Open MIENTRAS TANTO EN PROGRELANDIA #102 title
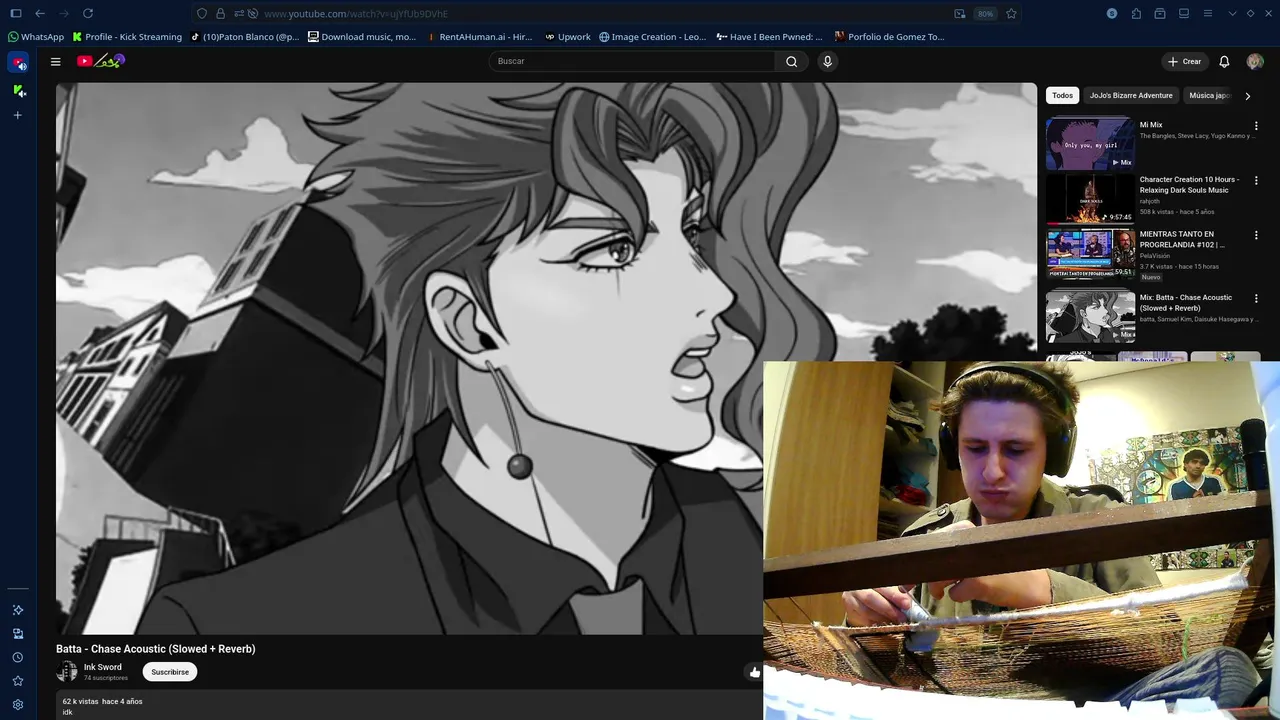This screenshot has height=720, width=1280. (1183, 239)
